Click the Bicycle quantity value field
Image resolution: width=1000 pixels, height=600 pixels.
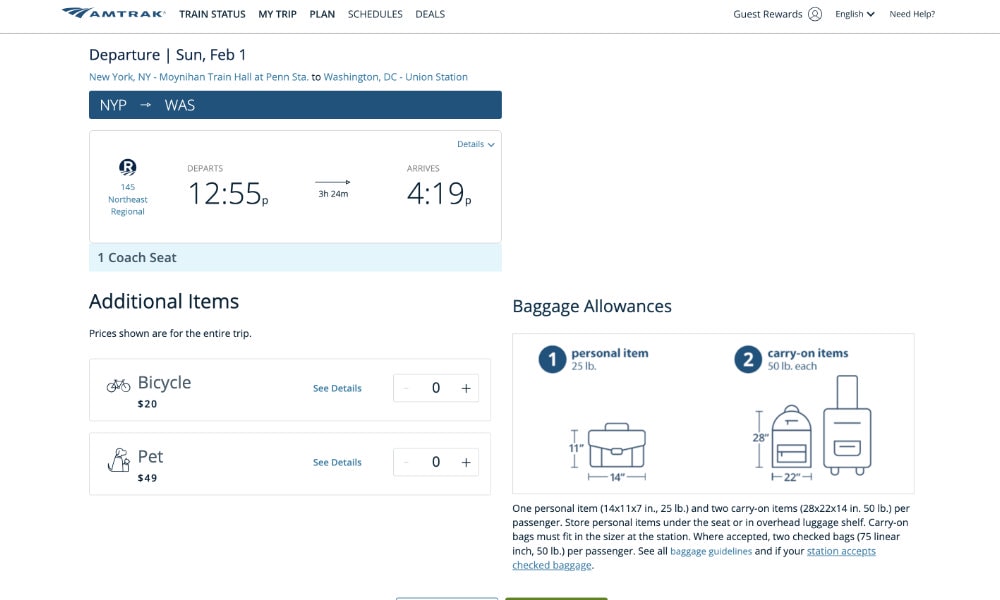[x=436, y=388]
